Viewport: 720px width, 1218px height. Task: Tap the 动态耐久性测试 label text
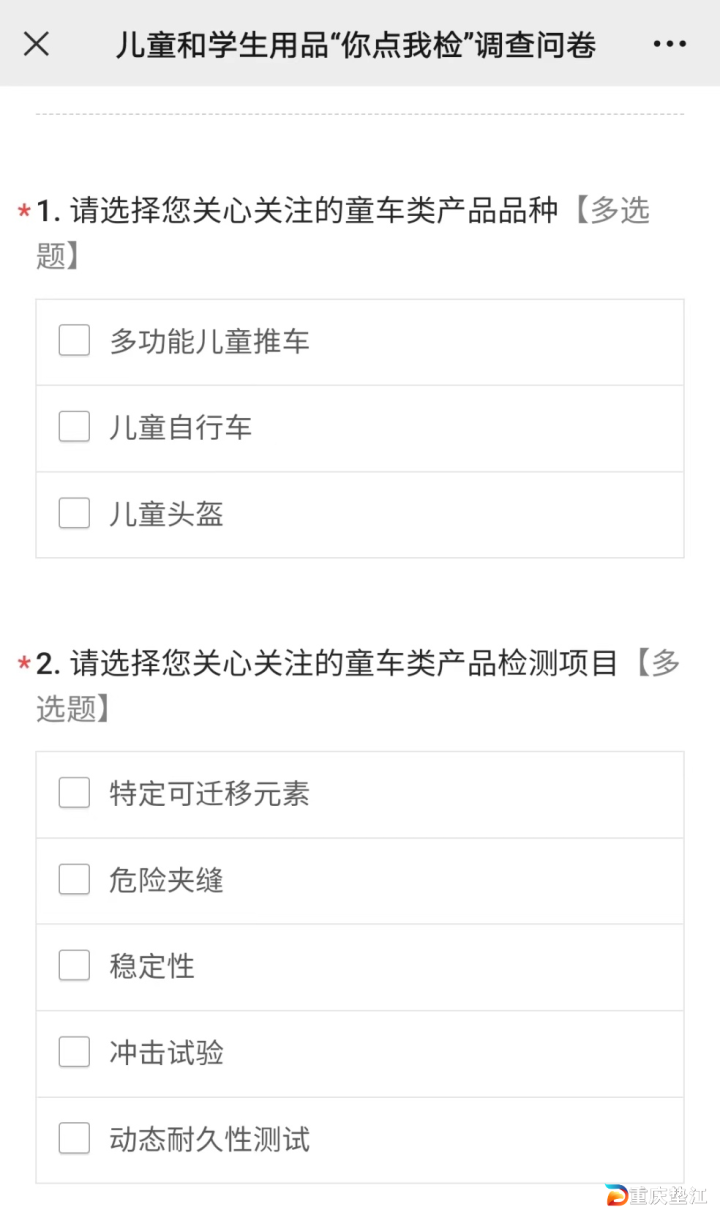pyautogui.click(x=210, y=1139)
